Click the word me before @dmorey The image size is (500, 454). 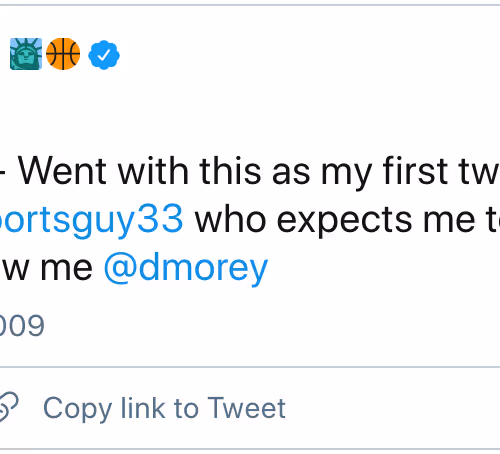[x=66, y=269]
